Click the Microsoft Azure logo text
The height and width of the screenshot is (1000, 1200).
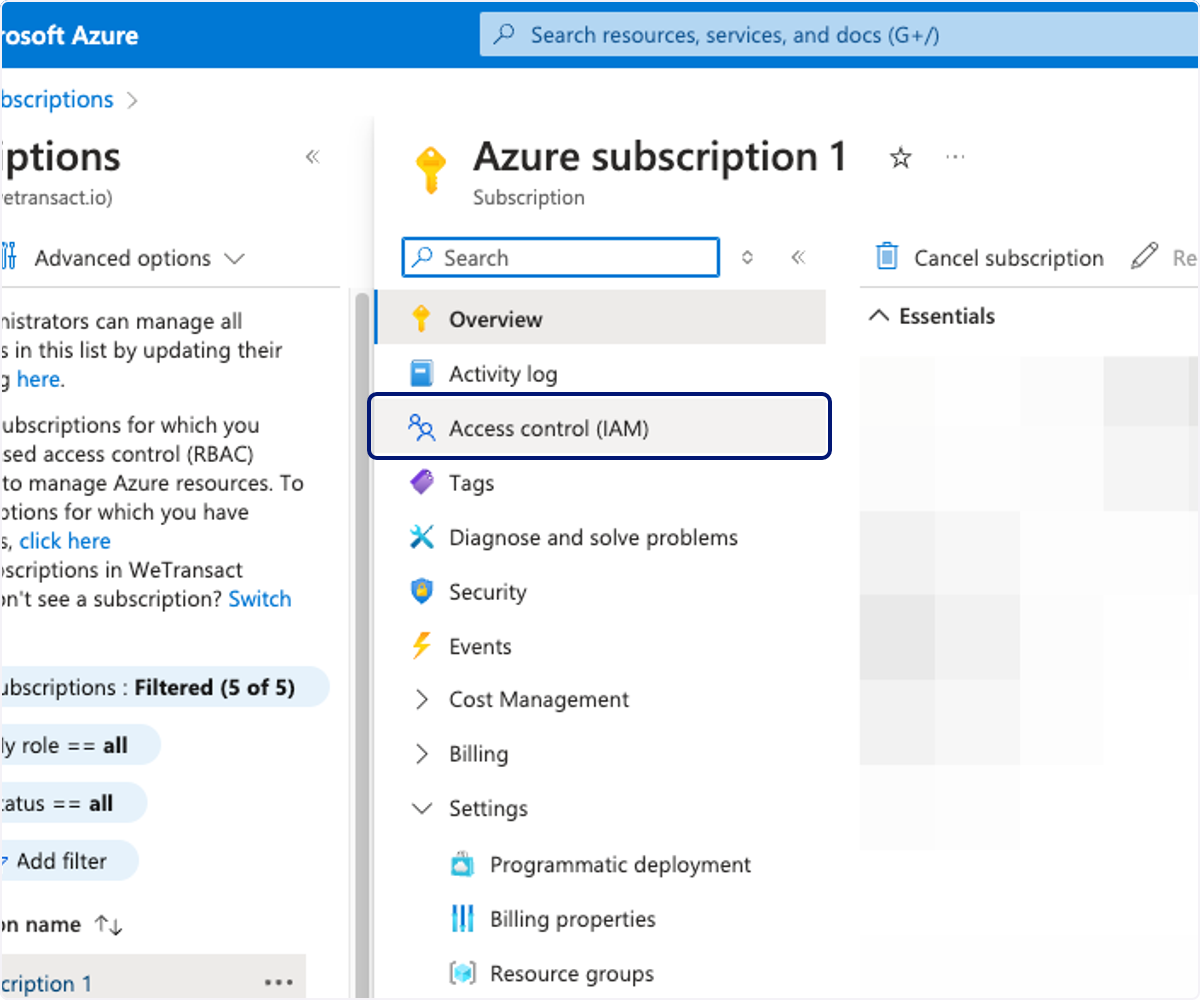69,36
